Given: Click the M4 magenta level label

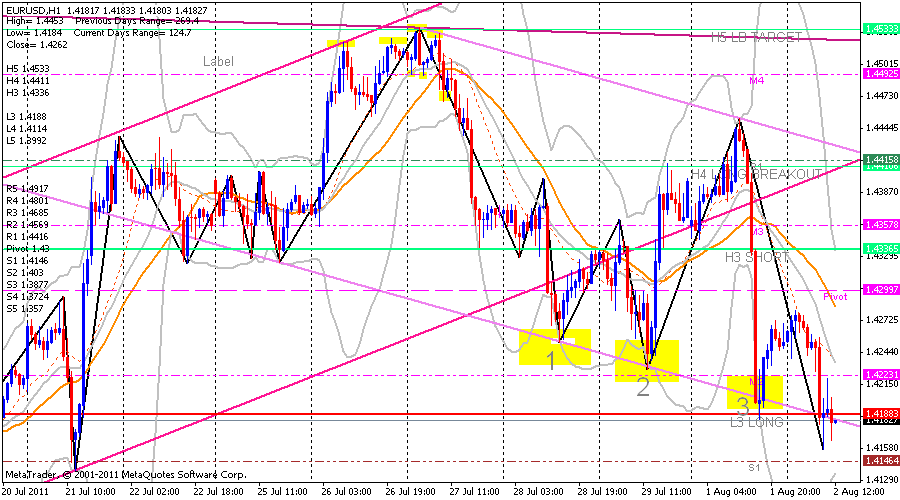Looking at the screenshot, I should [757, 80].
